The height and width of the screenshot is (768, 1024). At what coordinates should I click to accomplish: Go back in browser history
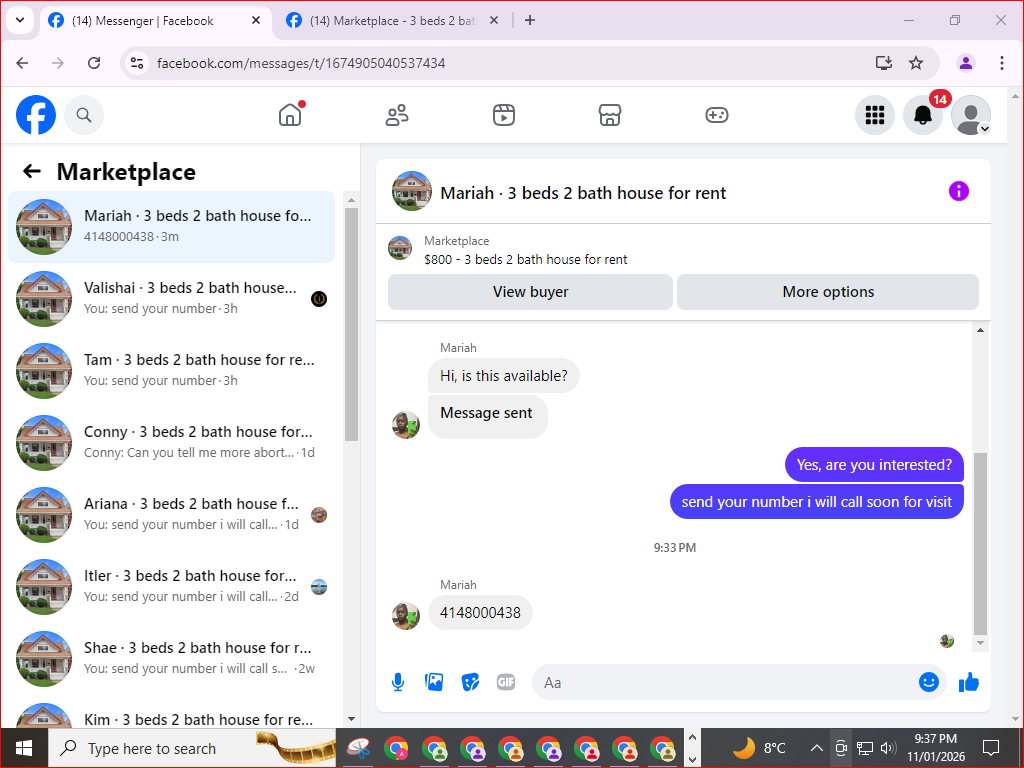click(22, 63)
